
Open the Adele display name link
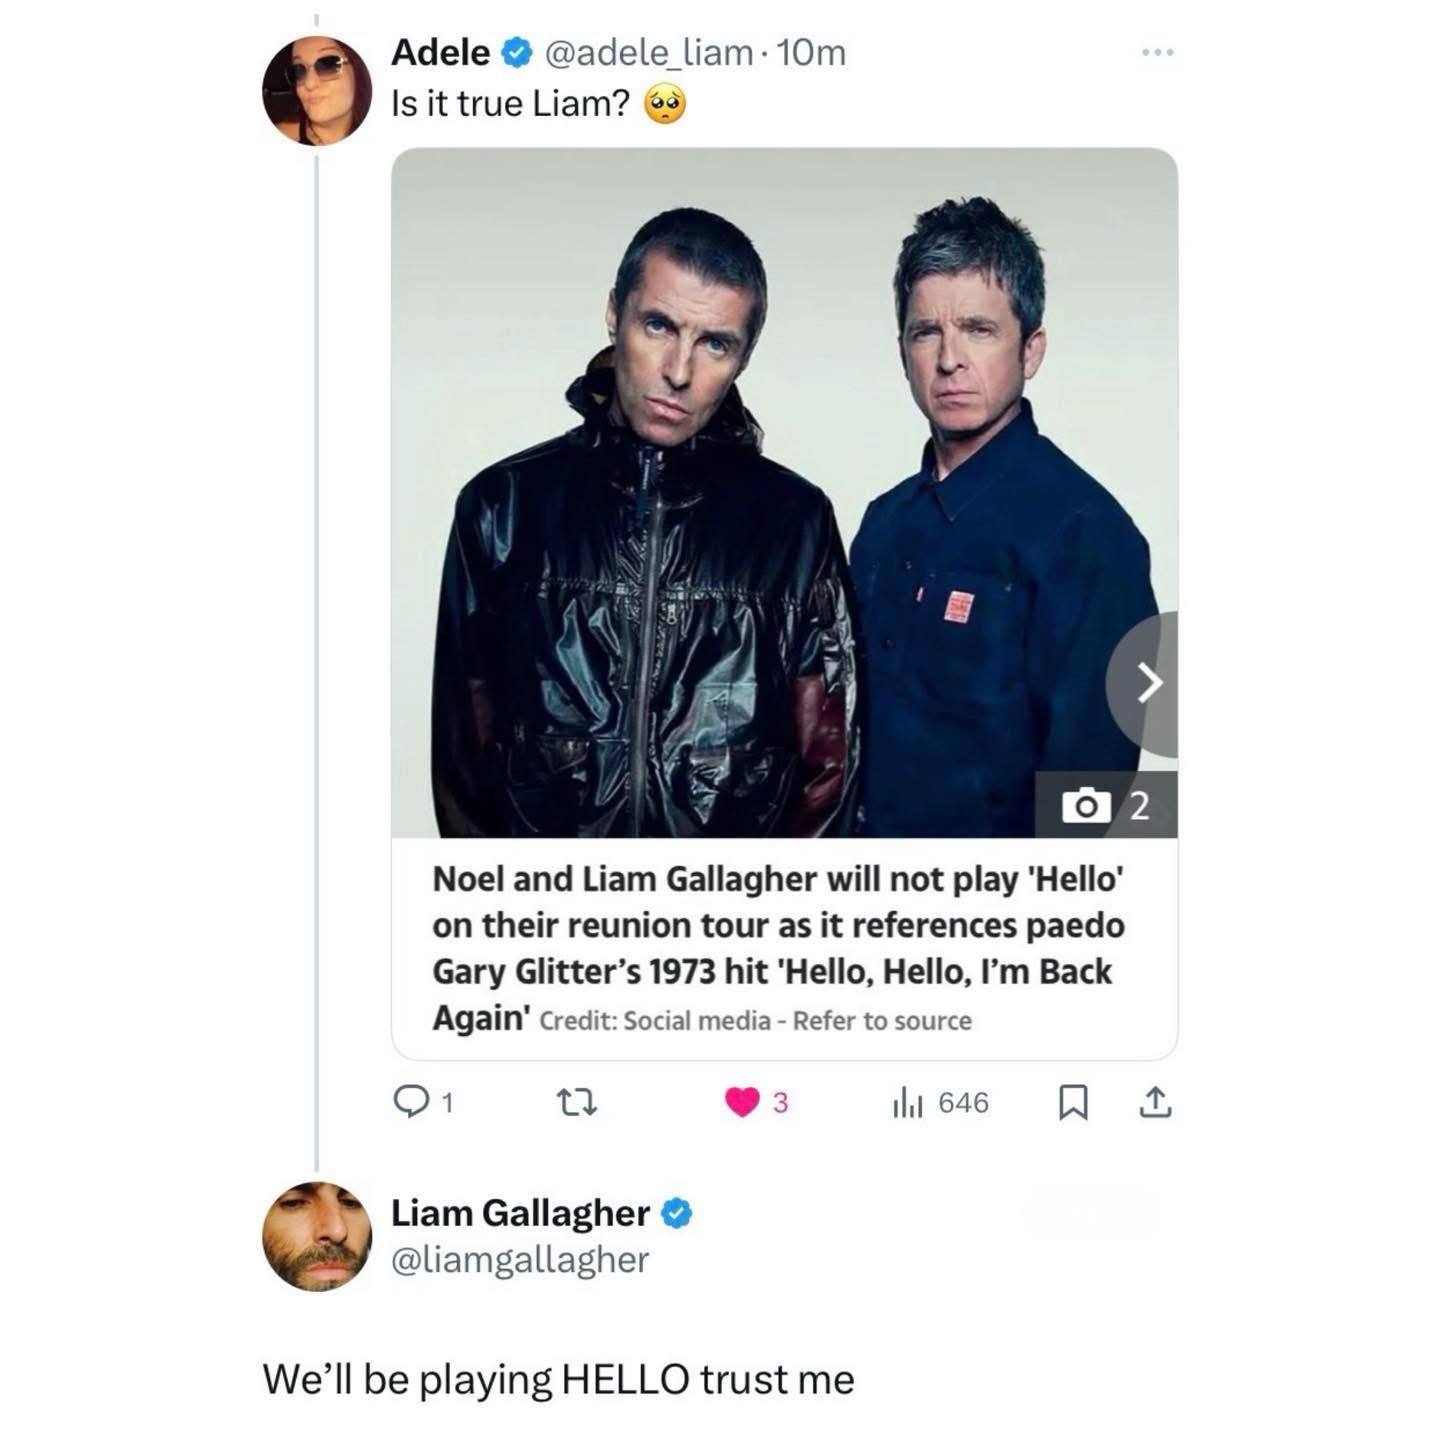point(441,52)
